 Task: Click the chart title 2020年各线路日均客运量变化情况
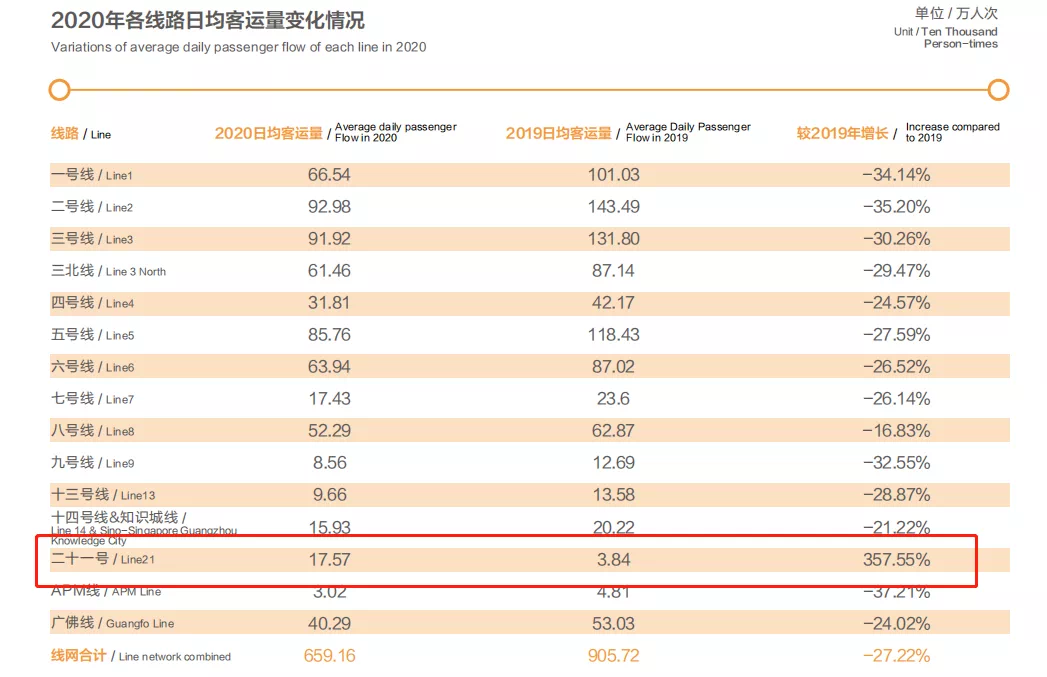[208, 20]
